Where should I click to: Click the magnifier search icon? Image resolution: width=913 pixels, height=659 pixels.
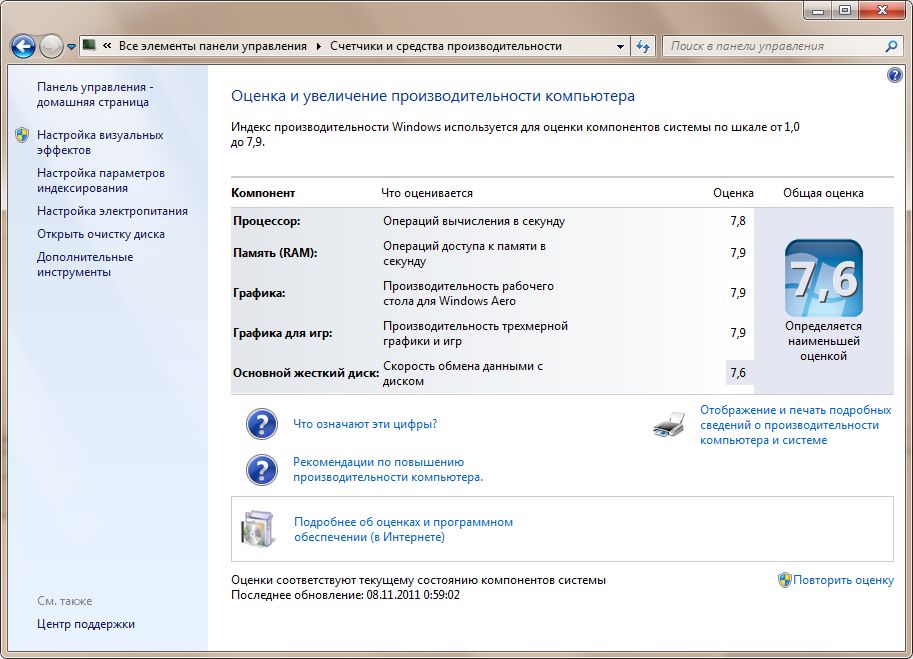click(891, 46)
